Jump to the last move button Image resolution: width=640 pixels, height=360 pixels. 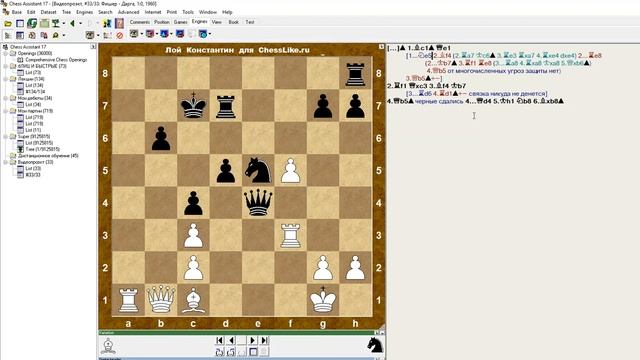tap(264, 340)
